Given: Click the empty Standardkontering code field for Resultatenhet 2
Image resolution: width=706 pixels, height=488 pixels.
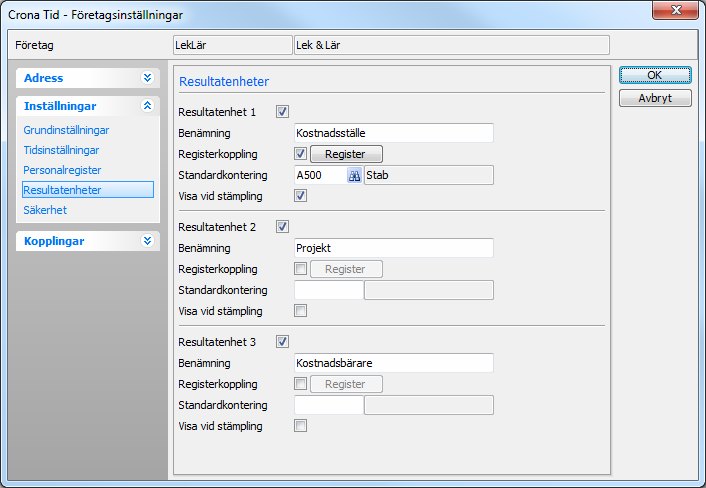Looking at the screenshot, I should (329, 290).
